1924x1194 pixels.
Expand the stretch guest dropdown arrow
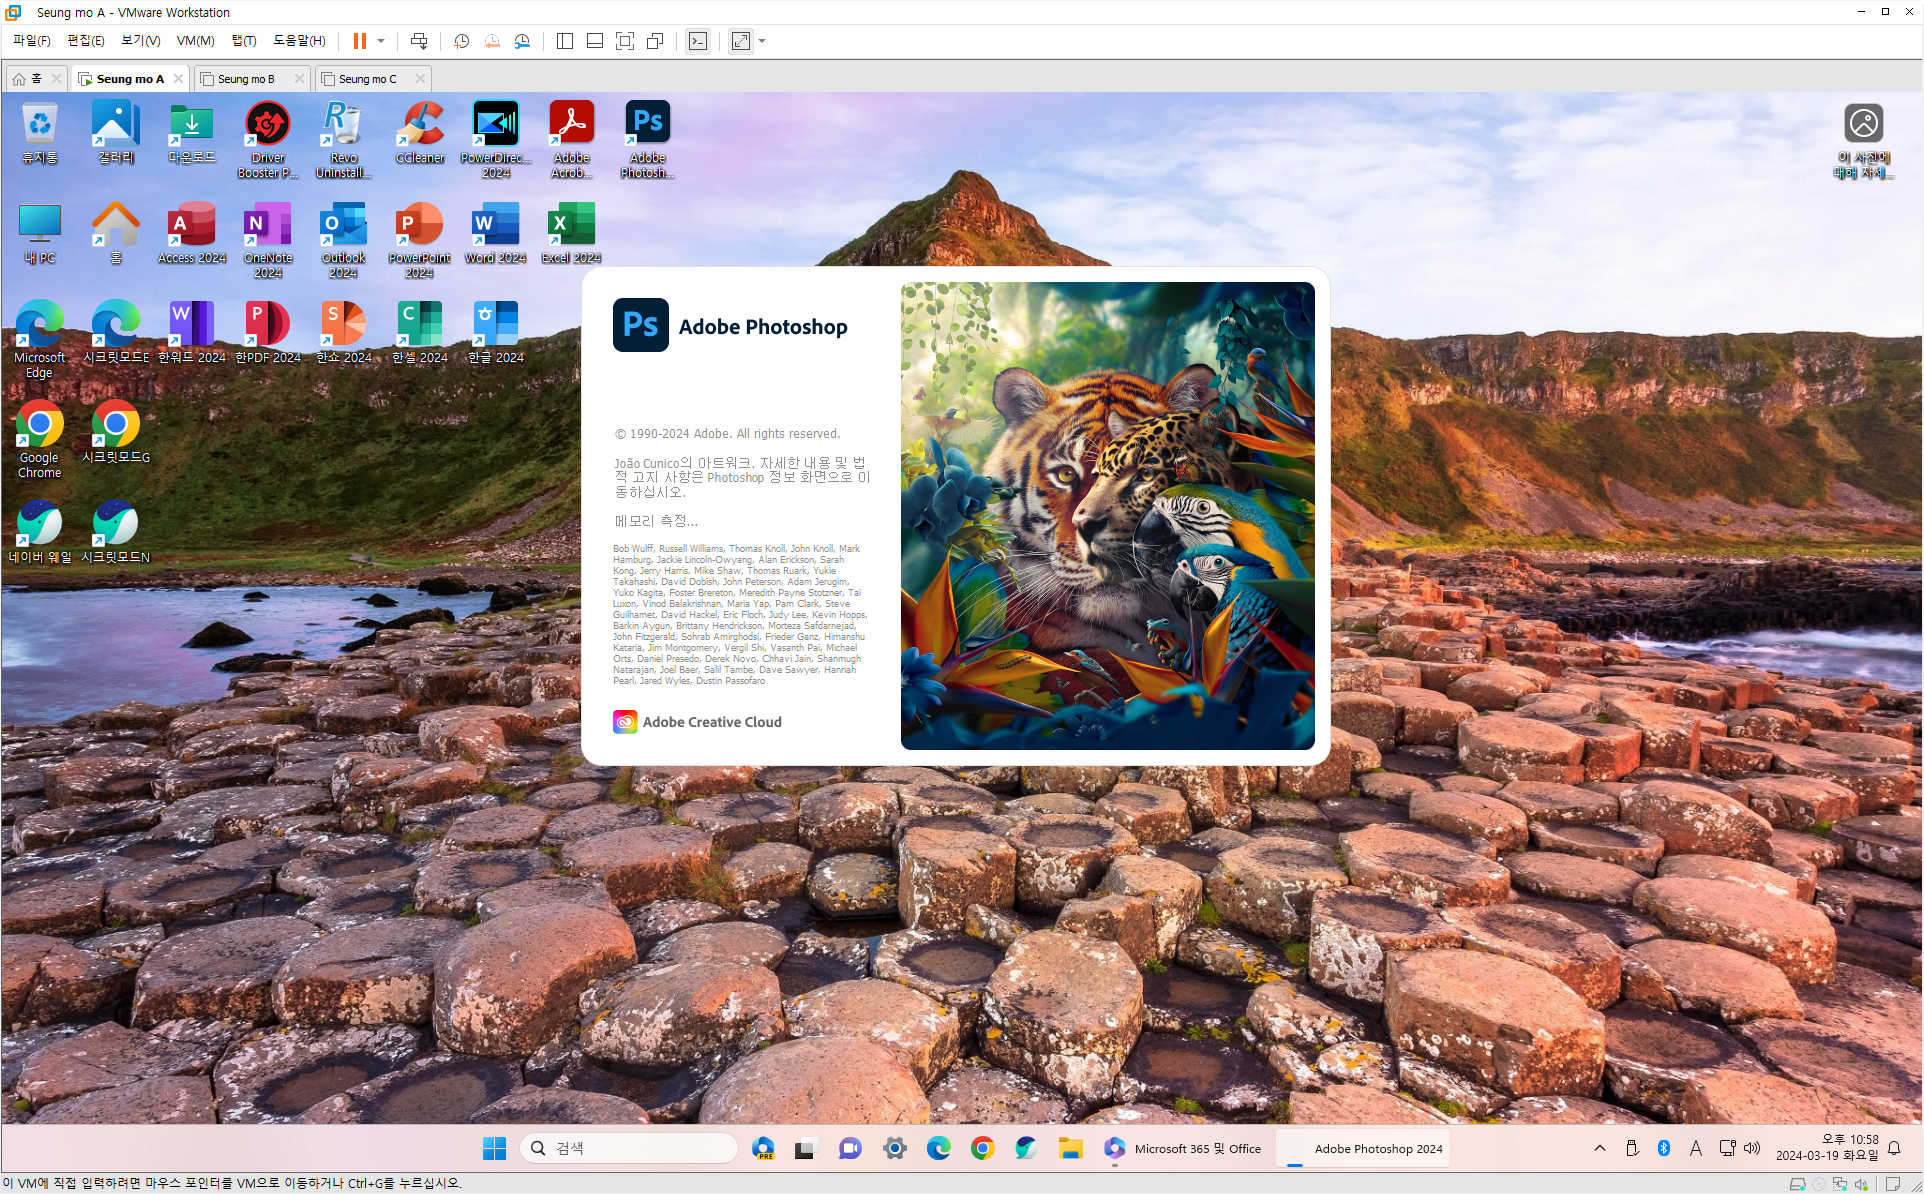(762, 41)
